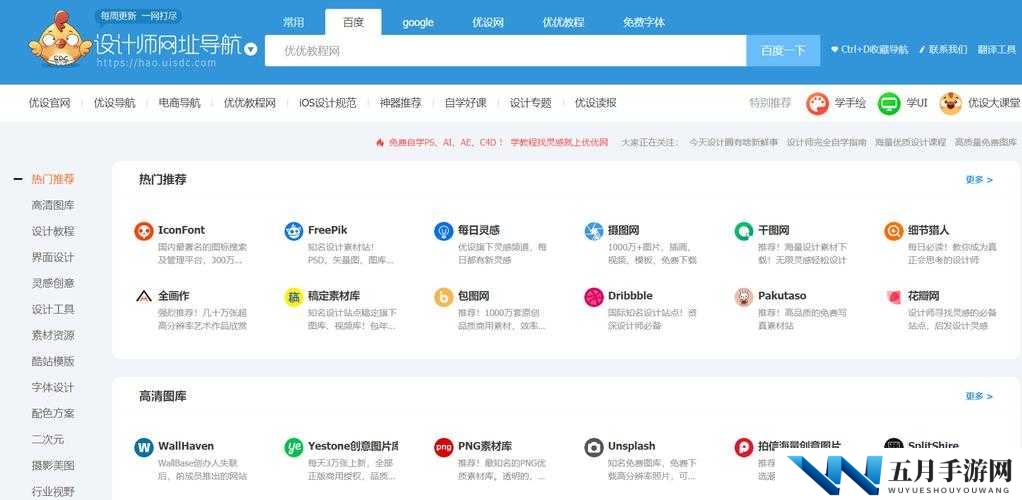Click the flame icon in notice bar
The width and height of the screenshot is (1022, 500).
click(380, 142)
